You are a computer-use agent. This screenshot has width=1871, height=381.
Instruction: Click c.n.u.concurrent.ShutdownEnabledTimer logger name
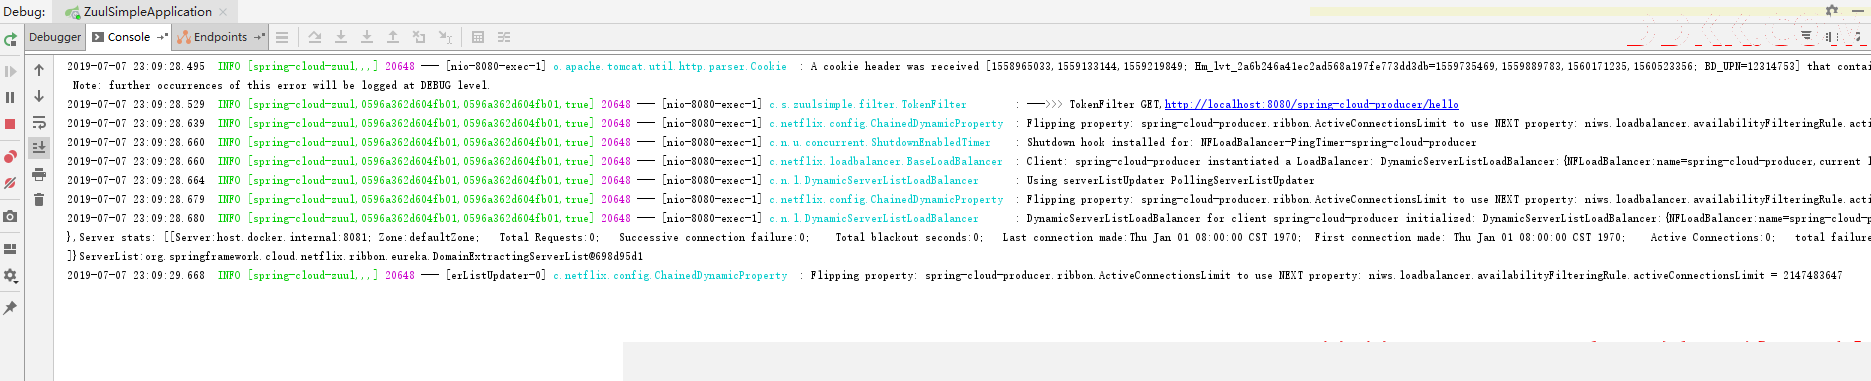pyautogui.click(x=880, y=142)
